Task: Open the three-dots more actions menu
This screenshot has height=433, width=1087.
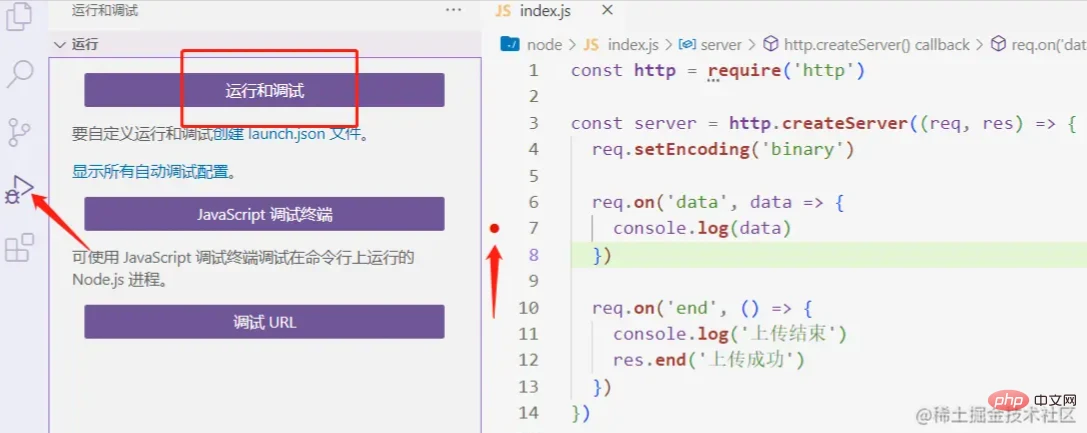Action: (453, 10)
